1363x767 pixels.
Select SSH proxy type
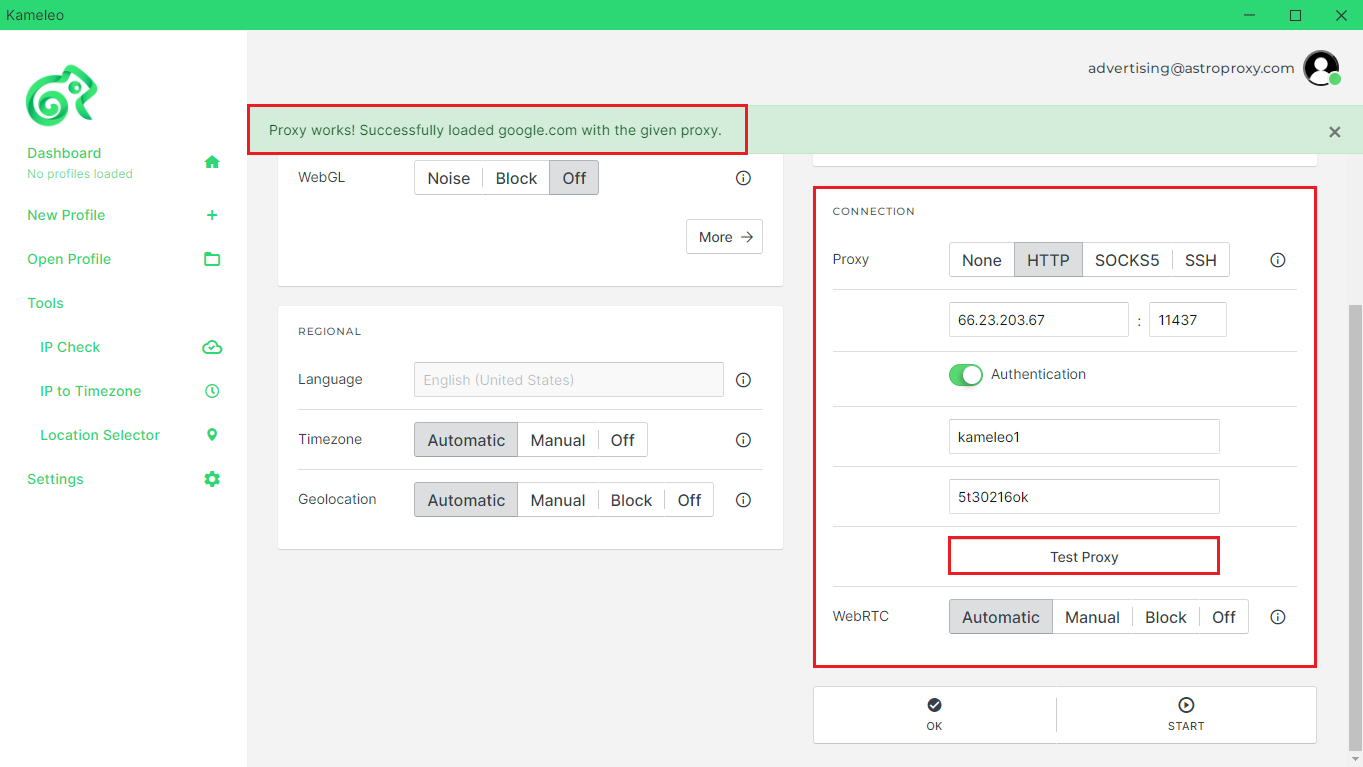tap(1200, 260)
